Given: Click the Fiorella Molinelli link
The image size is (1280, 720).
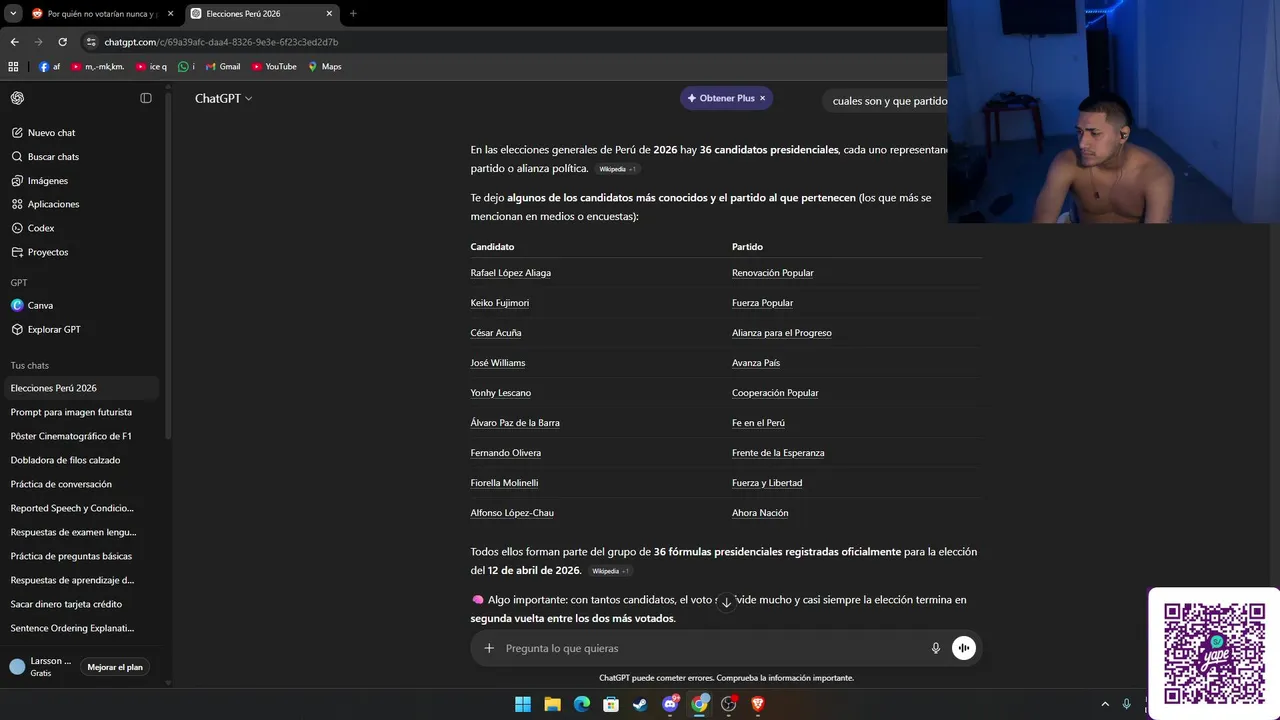Looking at the screenshot, I should pyautogui.click(x=504, y=483).
